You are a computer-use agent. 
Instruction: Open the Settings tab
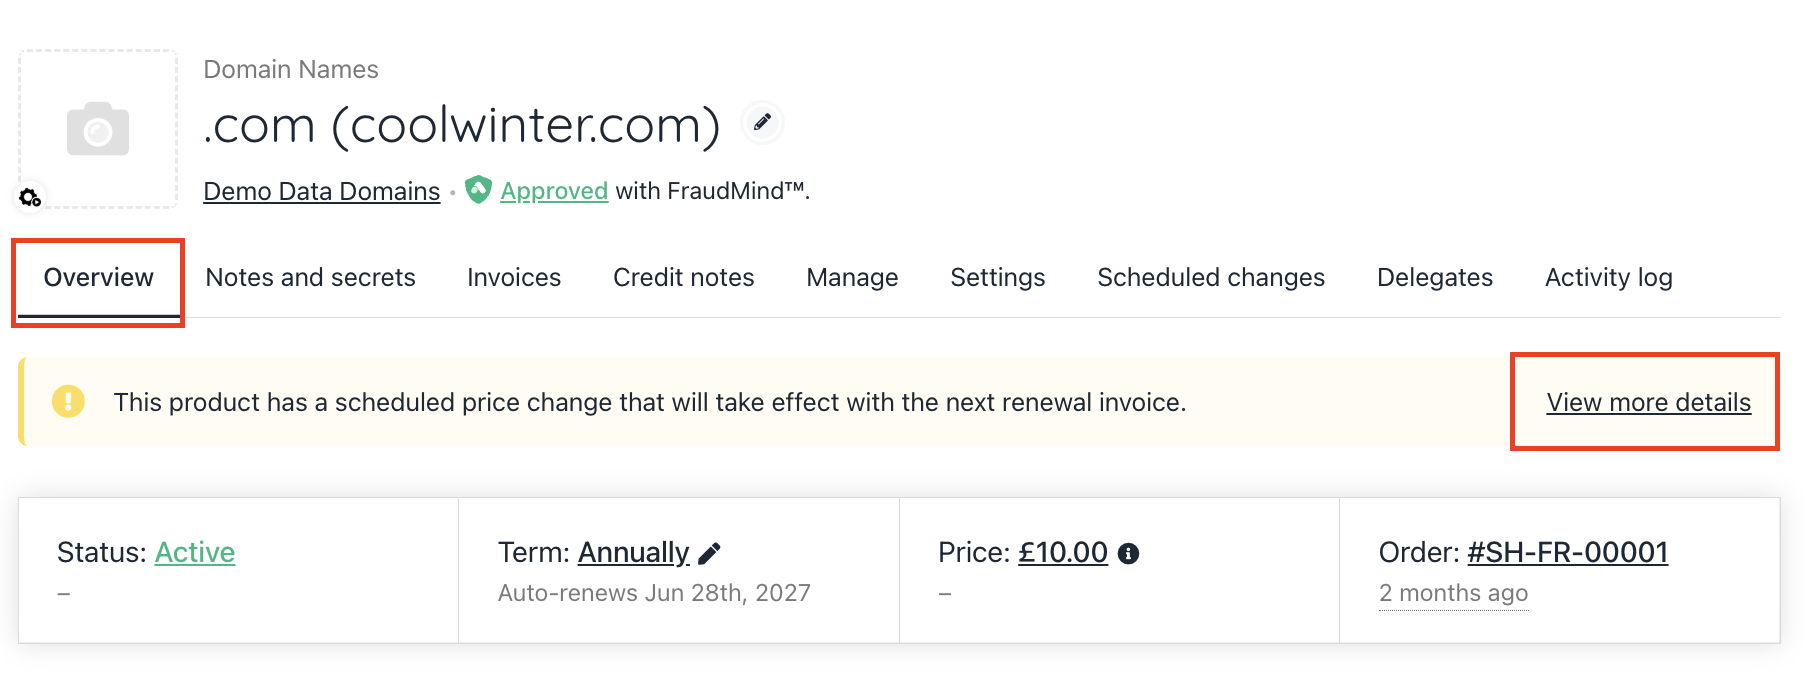[x=997, y=277]
